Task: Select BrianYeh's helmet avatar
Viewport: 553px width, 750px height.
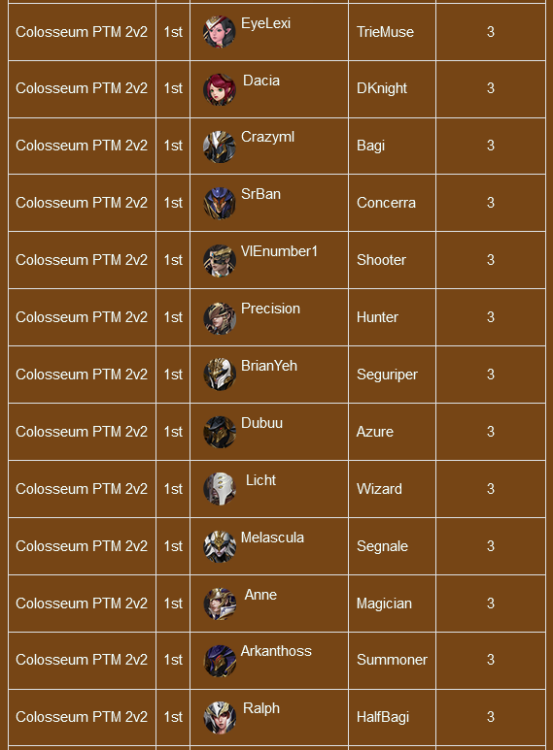Action: (219, 375)
